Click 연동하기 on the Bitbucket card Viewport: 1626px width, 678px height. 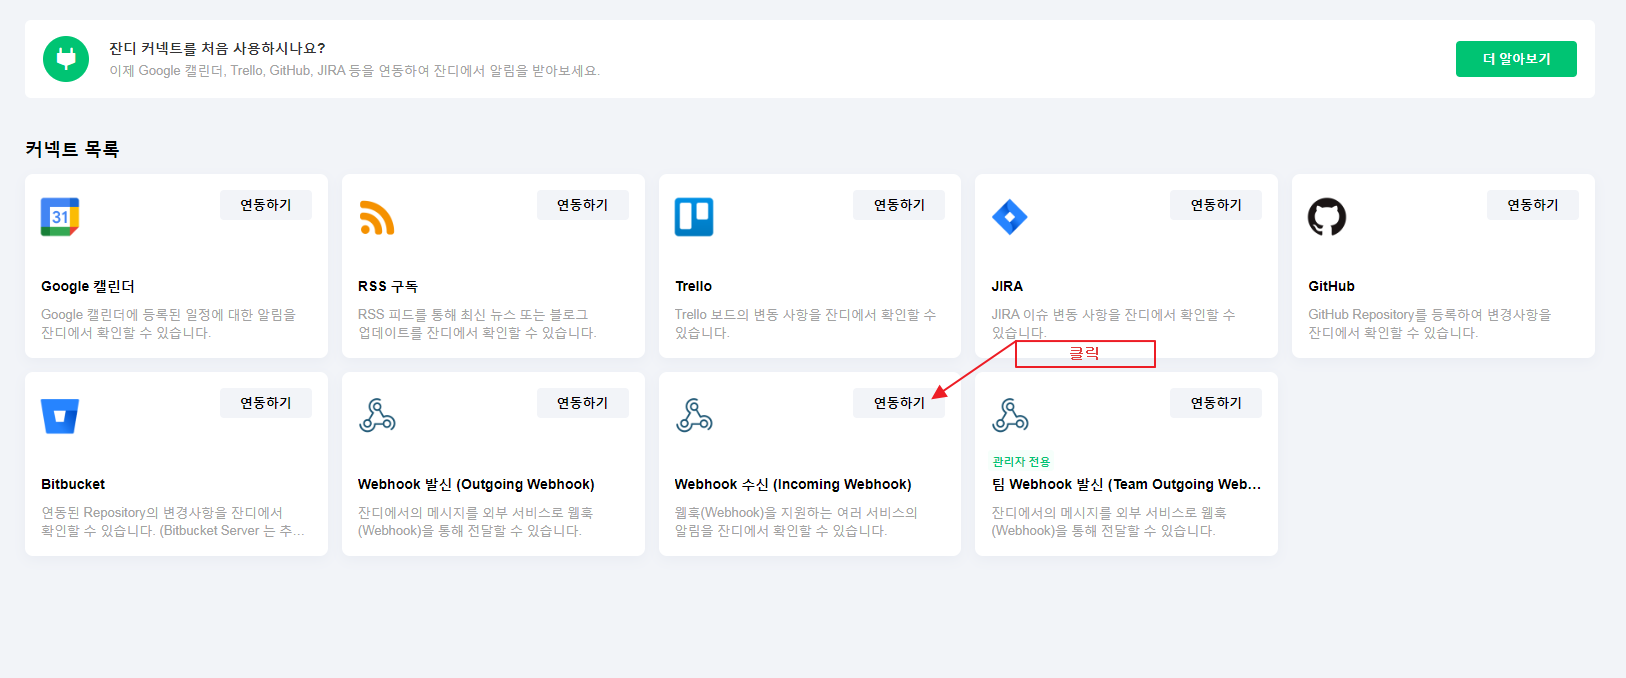(x=266, y=403)
